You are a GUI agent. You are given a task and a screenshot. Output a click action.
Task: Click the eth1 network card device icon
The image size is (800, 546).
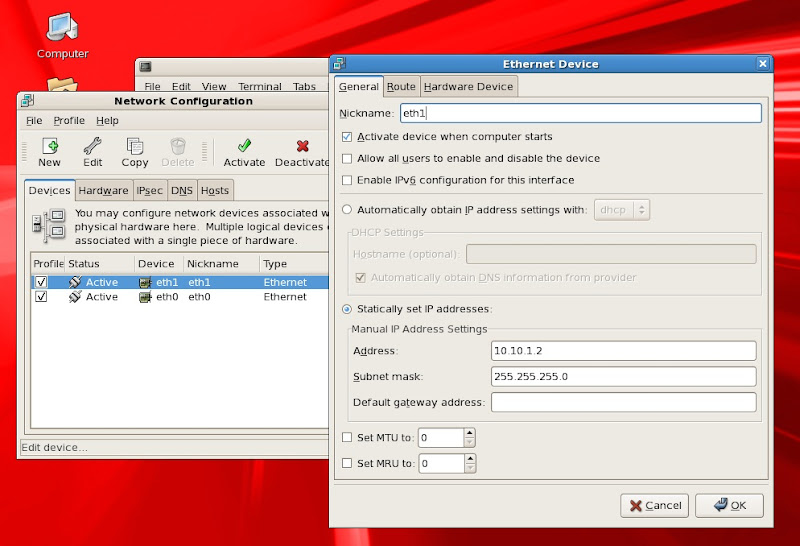[x=145, y=282]
